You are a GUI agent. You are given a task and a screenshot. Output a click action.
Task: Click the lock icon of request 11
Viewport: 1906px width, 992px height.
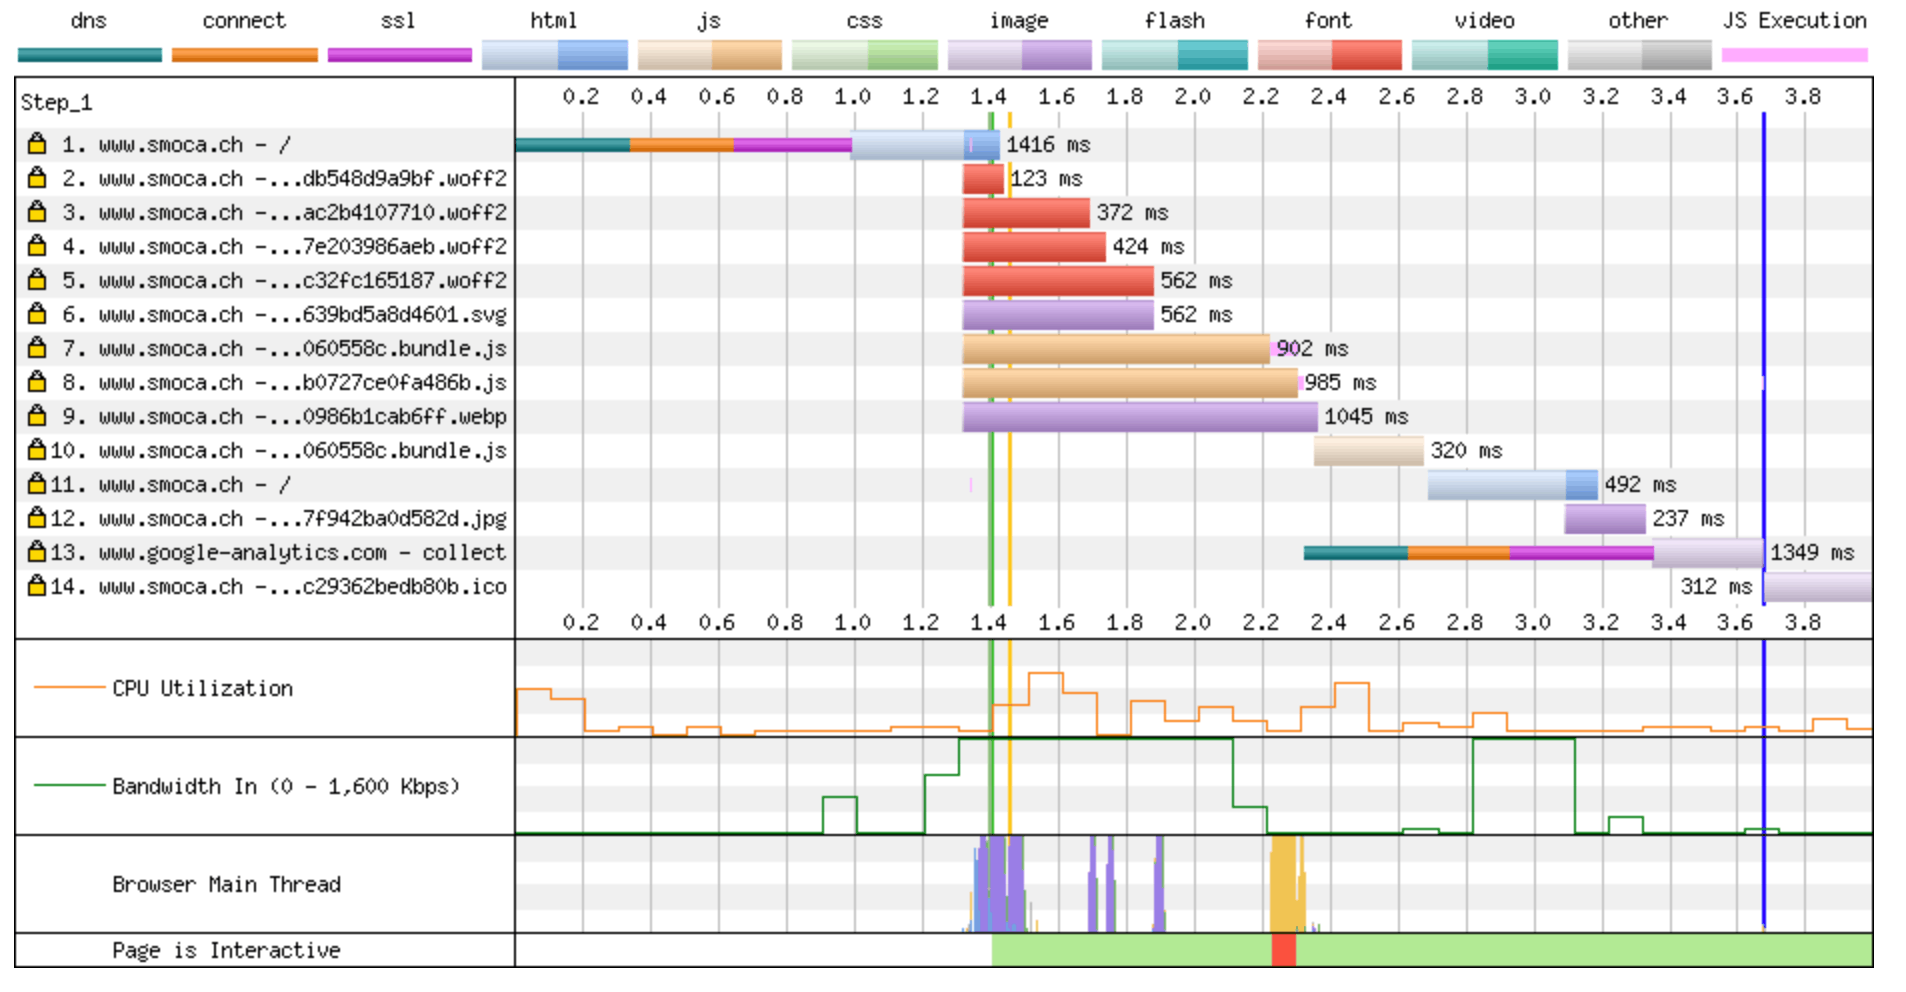tap(37, 484)
